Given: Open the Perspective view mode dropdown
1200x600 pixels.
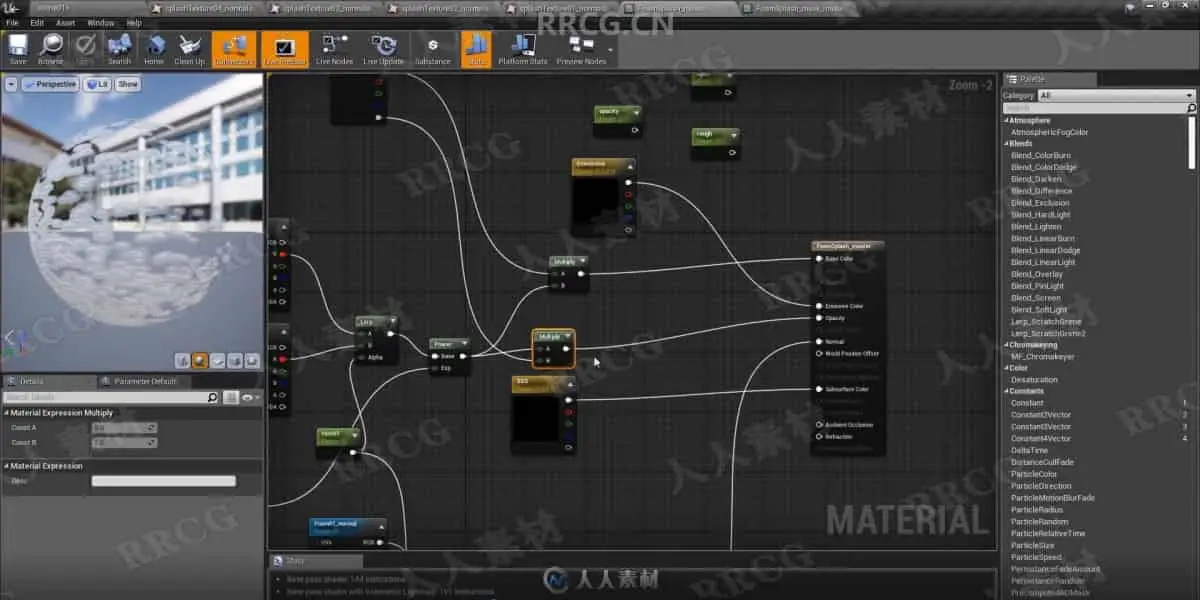Looking at the screenshot, I should tap(50, 84).
